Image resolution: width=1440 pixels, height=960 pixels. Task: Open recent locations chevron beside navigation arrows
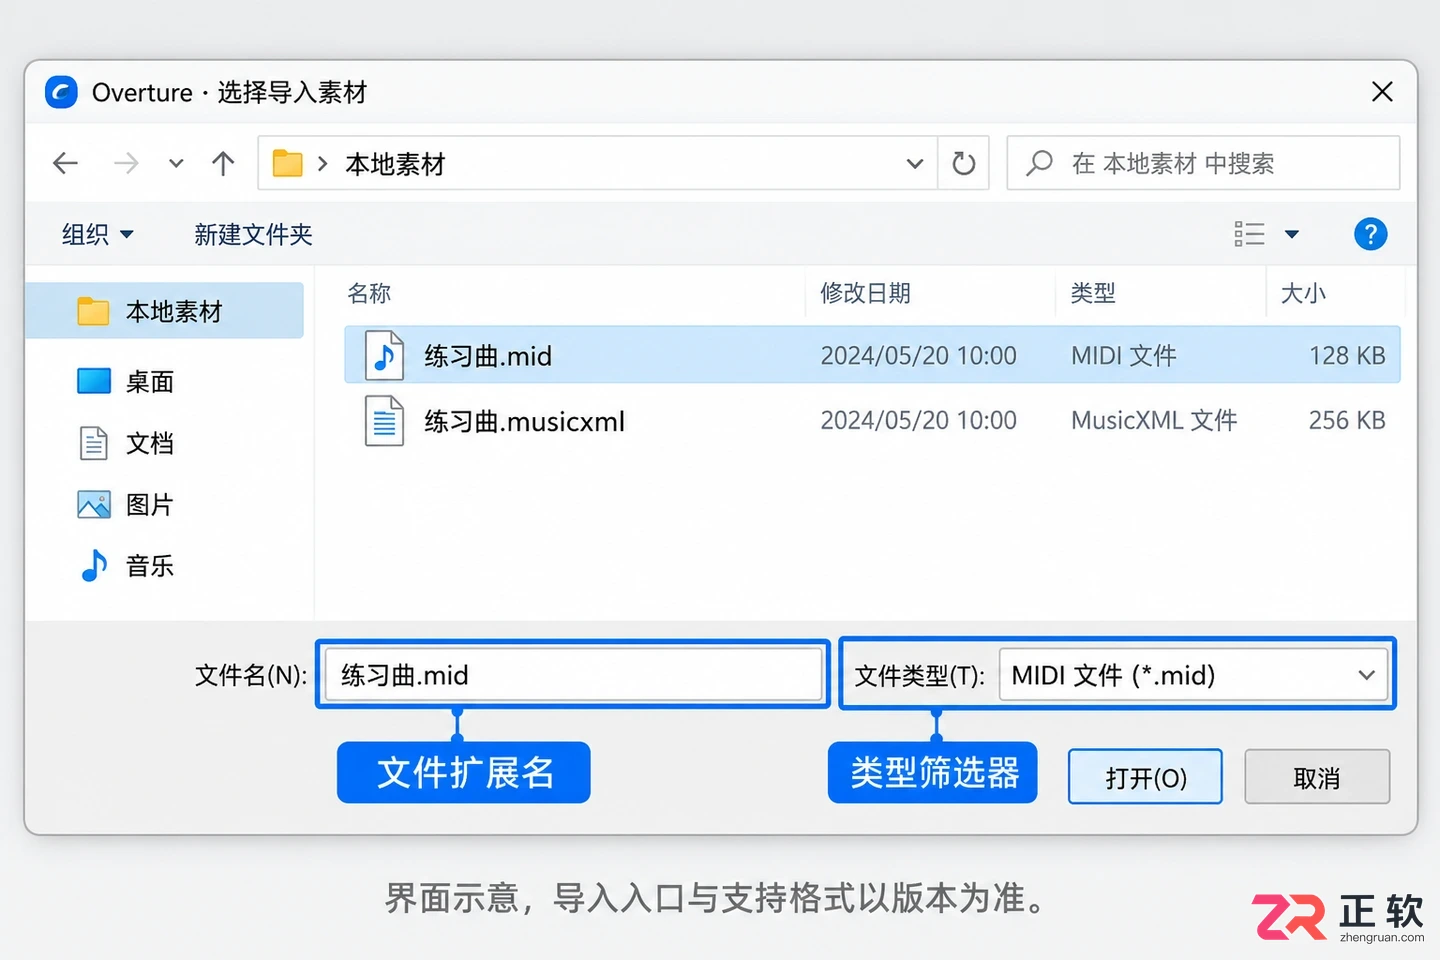point(176,163)
